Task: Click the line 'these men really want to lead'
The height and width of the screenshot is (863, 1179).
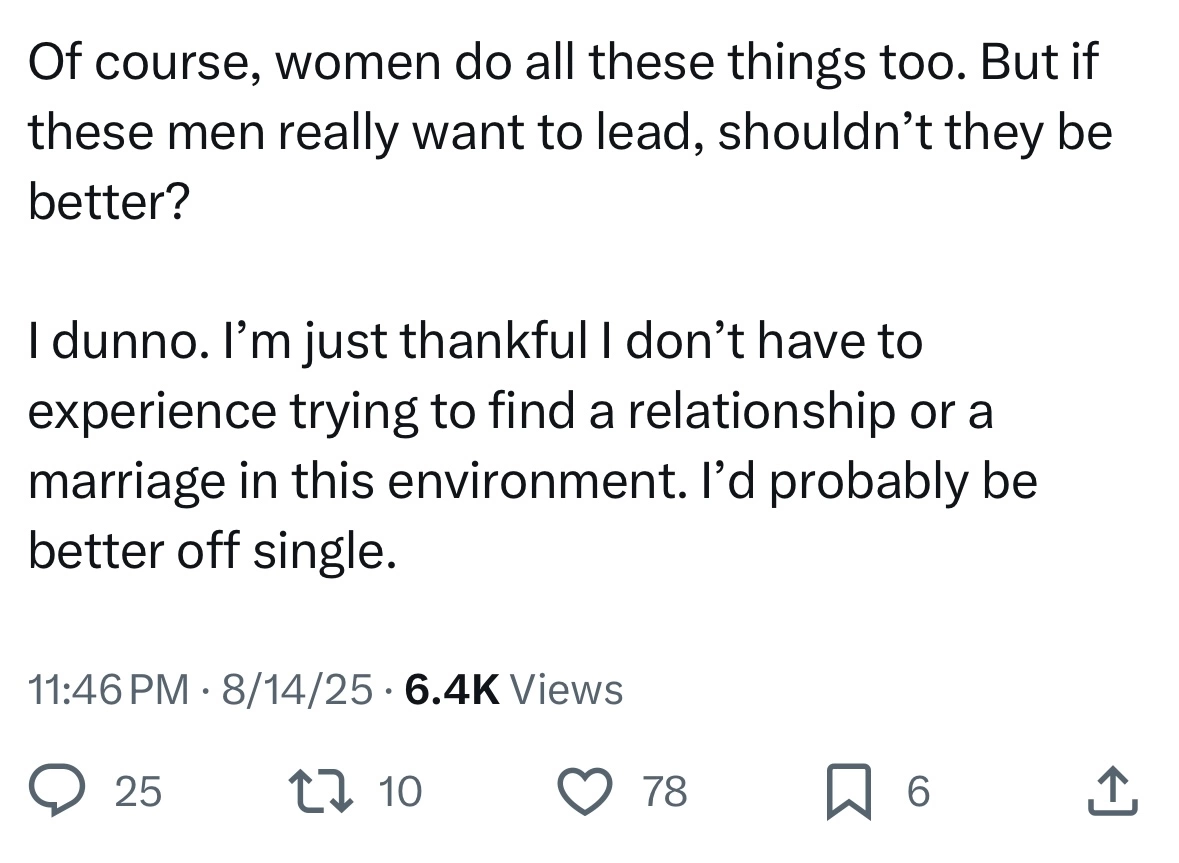Action: click(x=570, y=133)
